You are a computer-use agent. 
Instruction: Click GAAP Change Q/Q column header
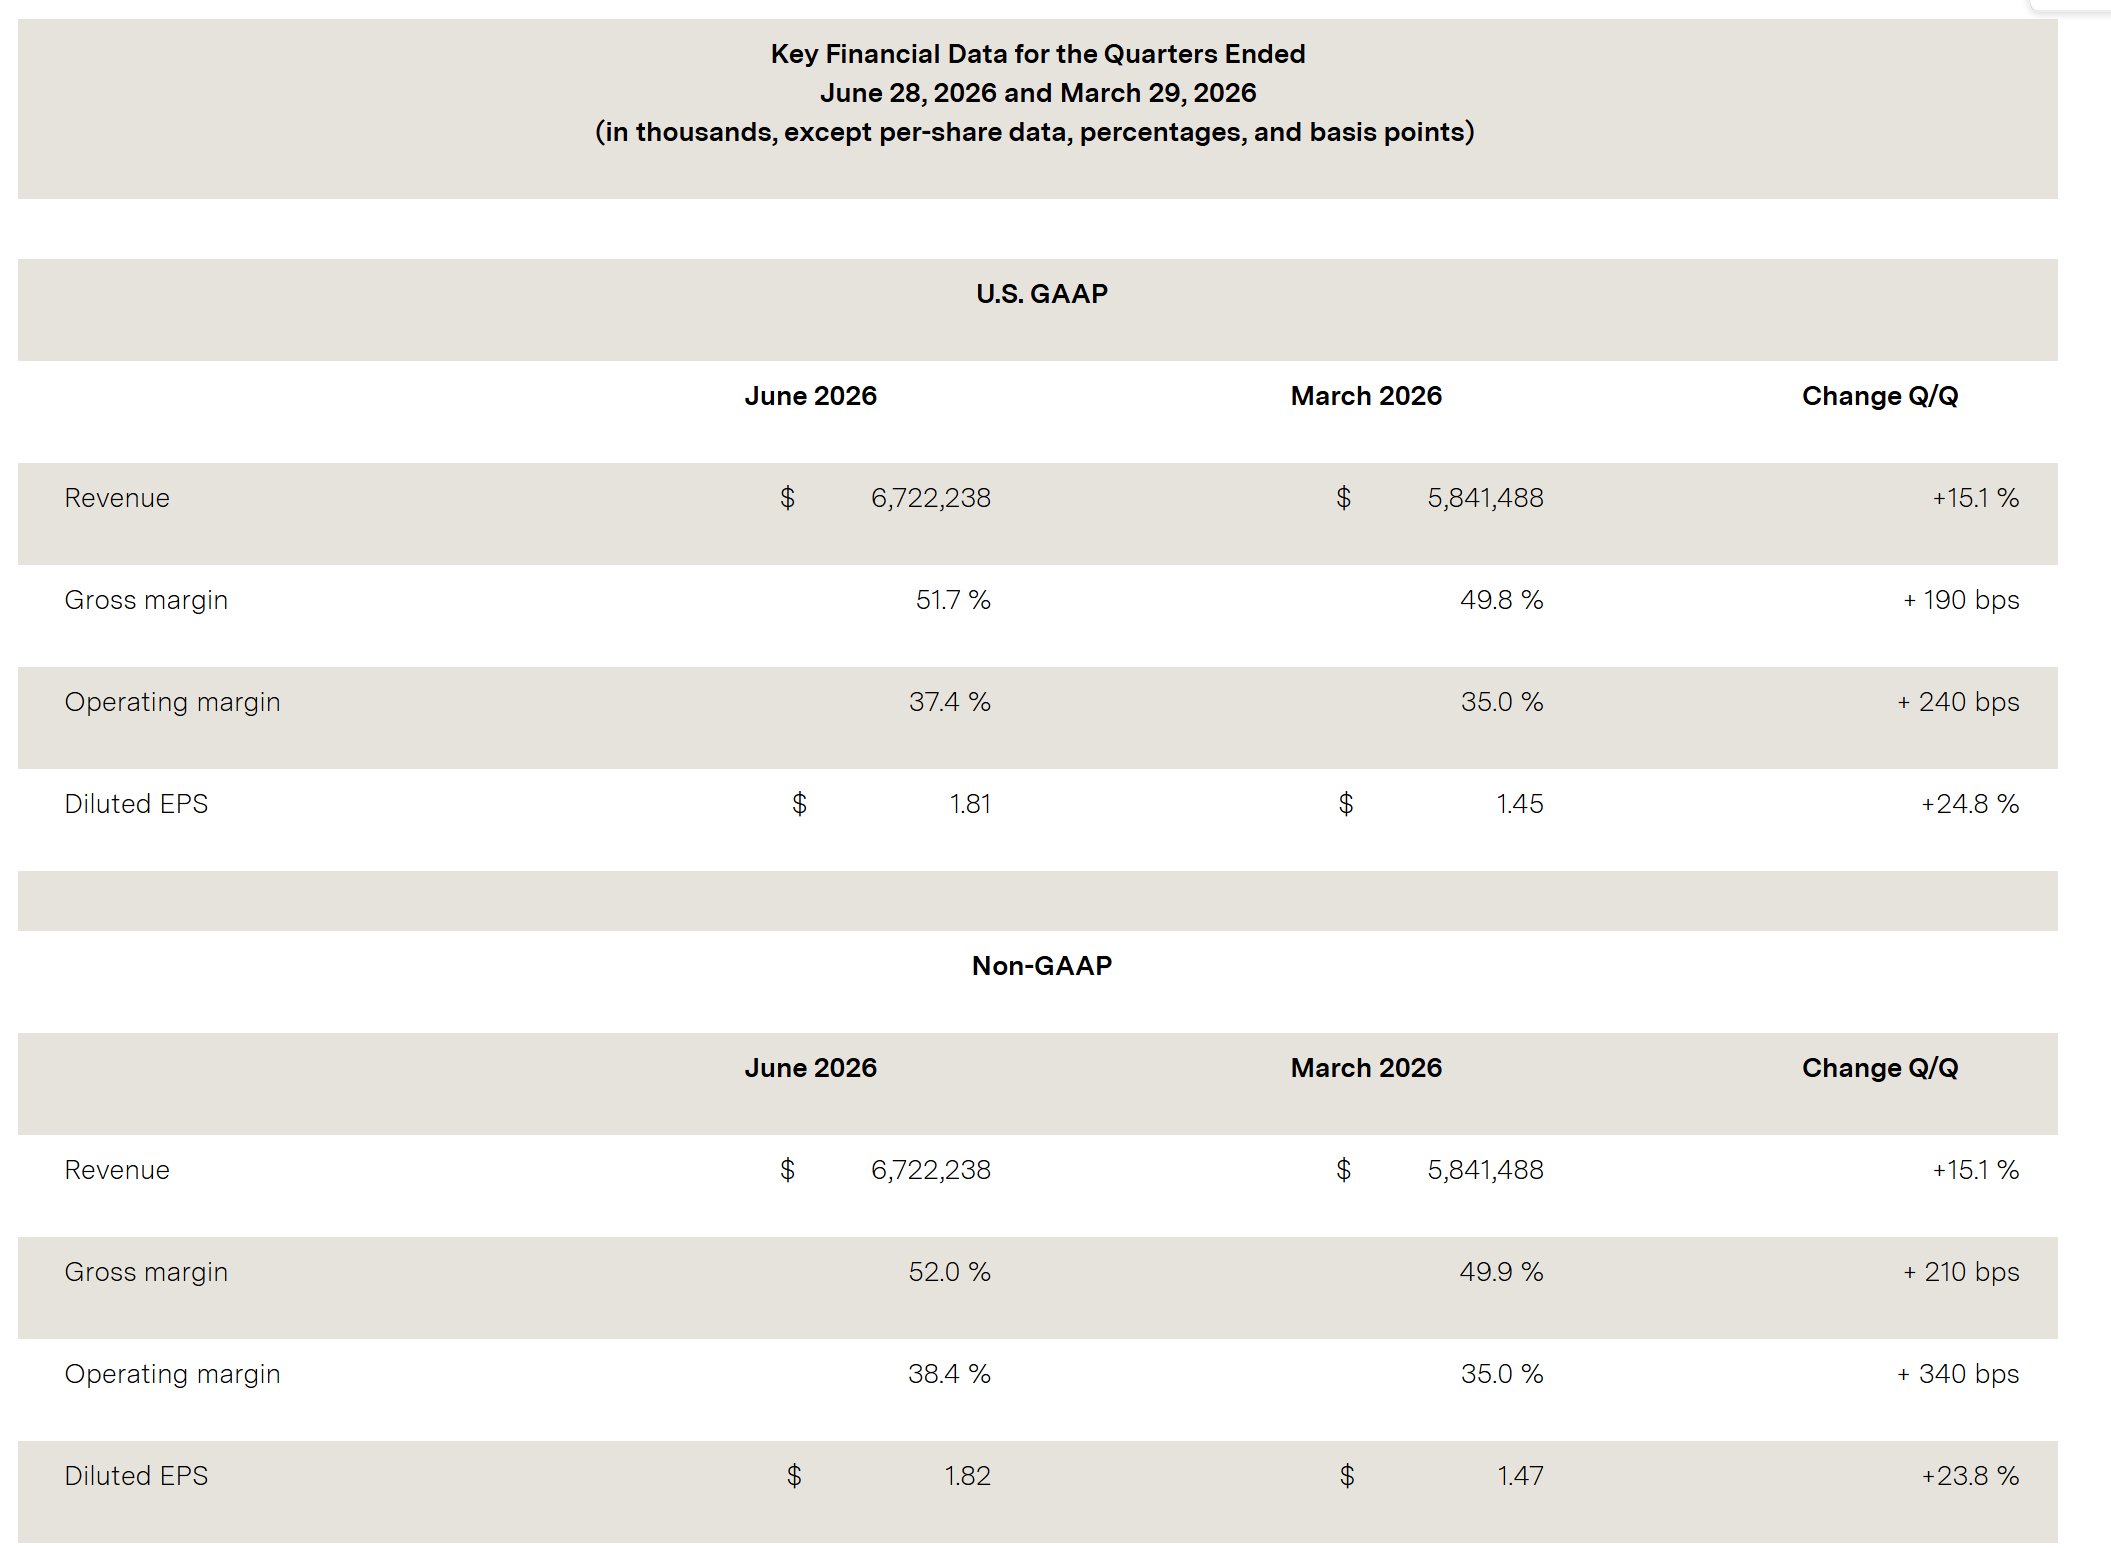[x=1880, y=396]
